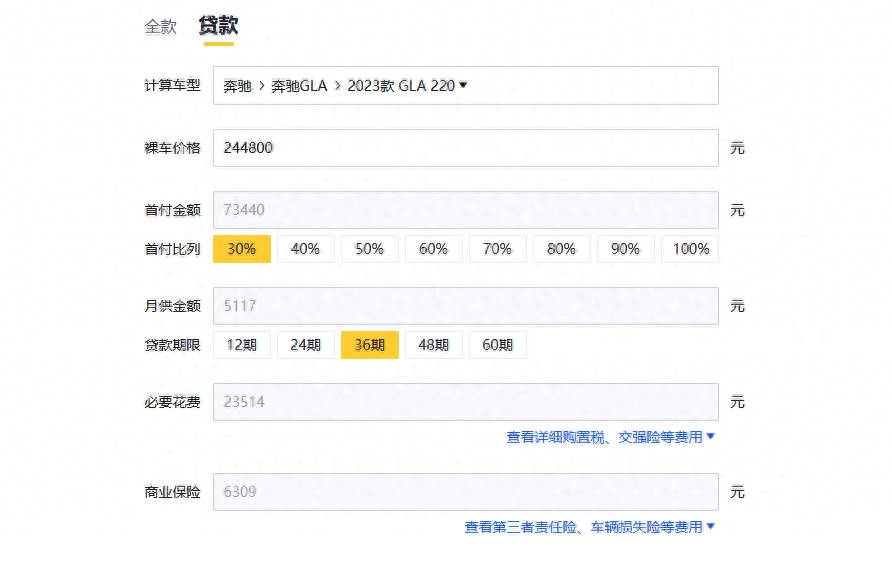Choose the 60期 loan term
Image resolution: width=892 pixels, height=563 pixels.
497,345
